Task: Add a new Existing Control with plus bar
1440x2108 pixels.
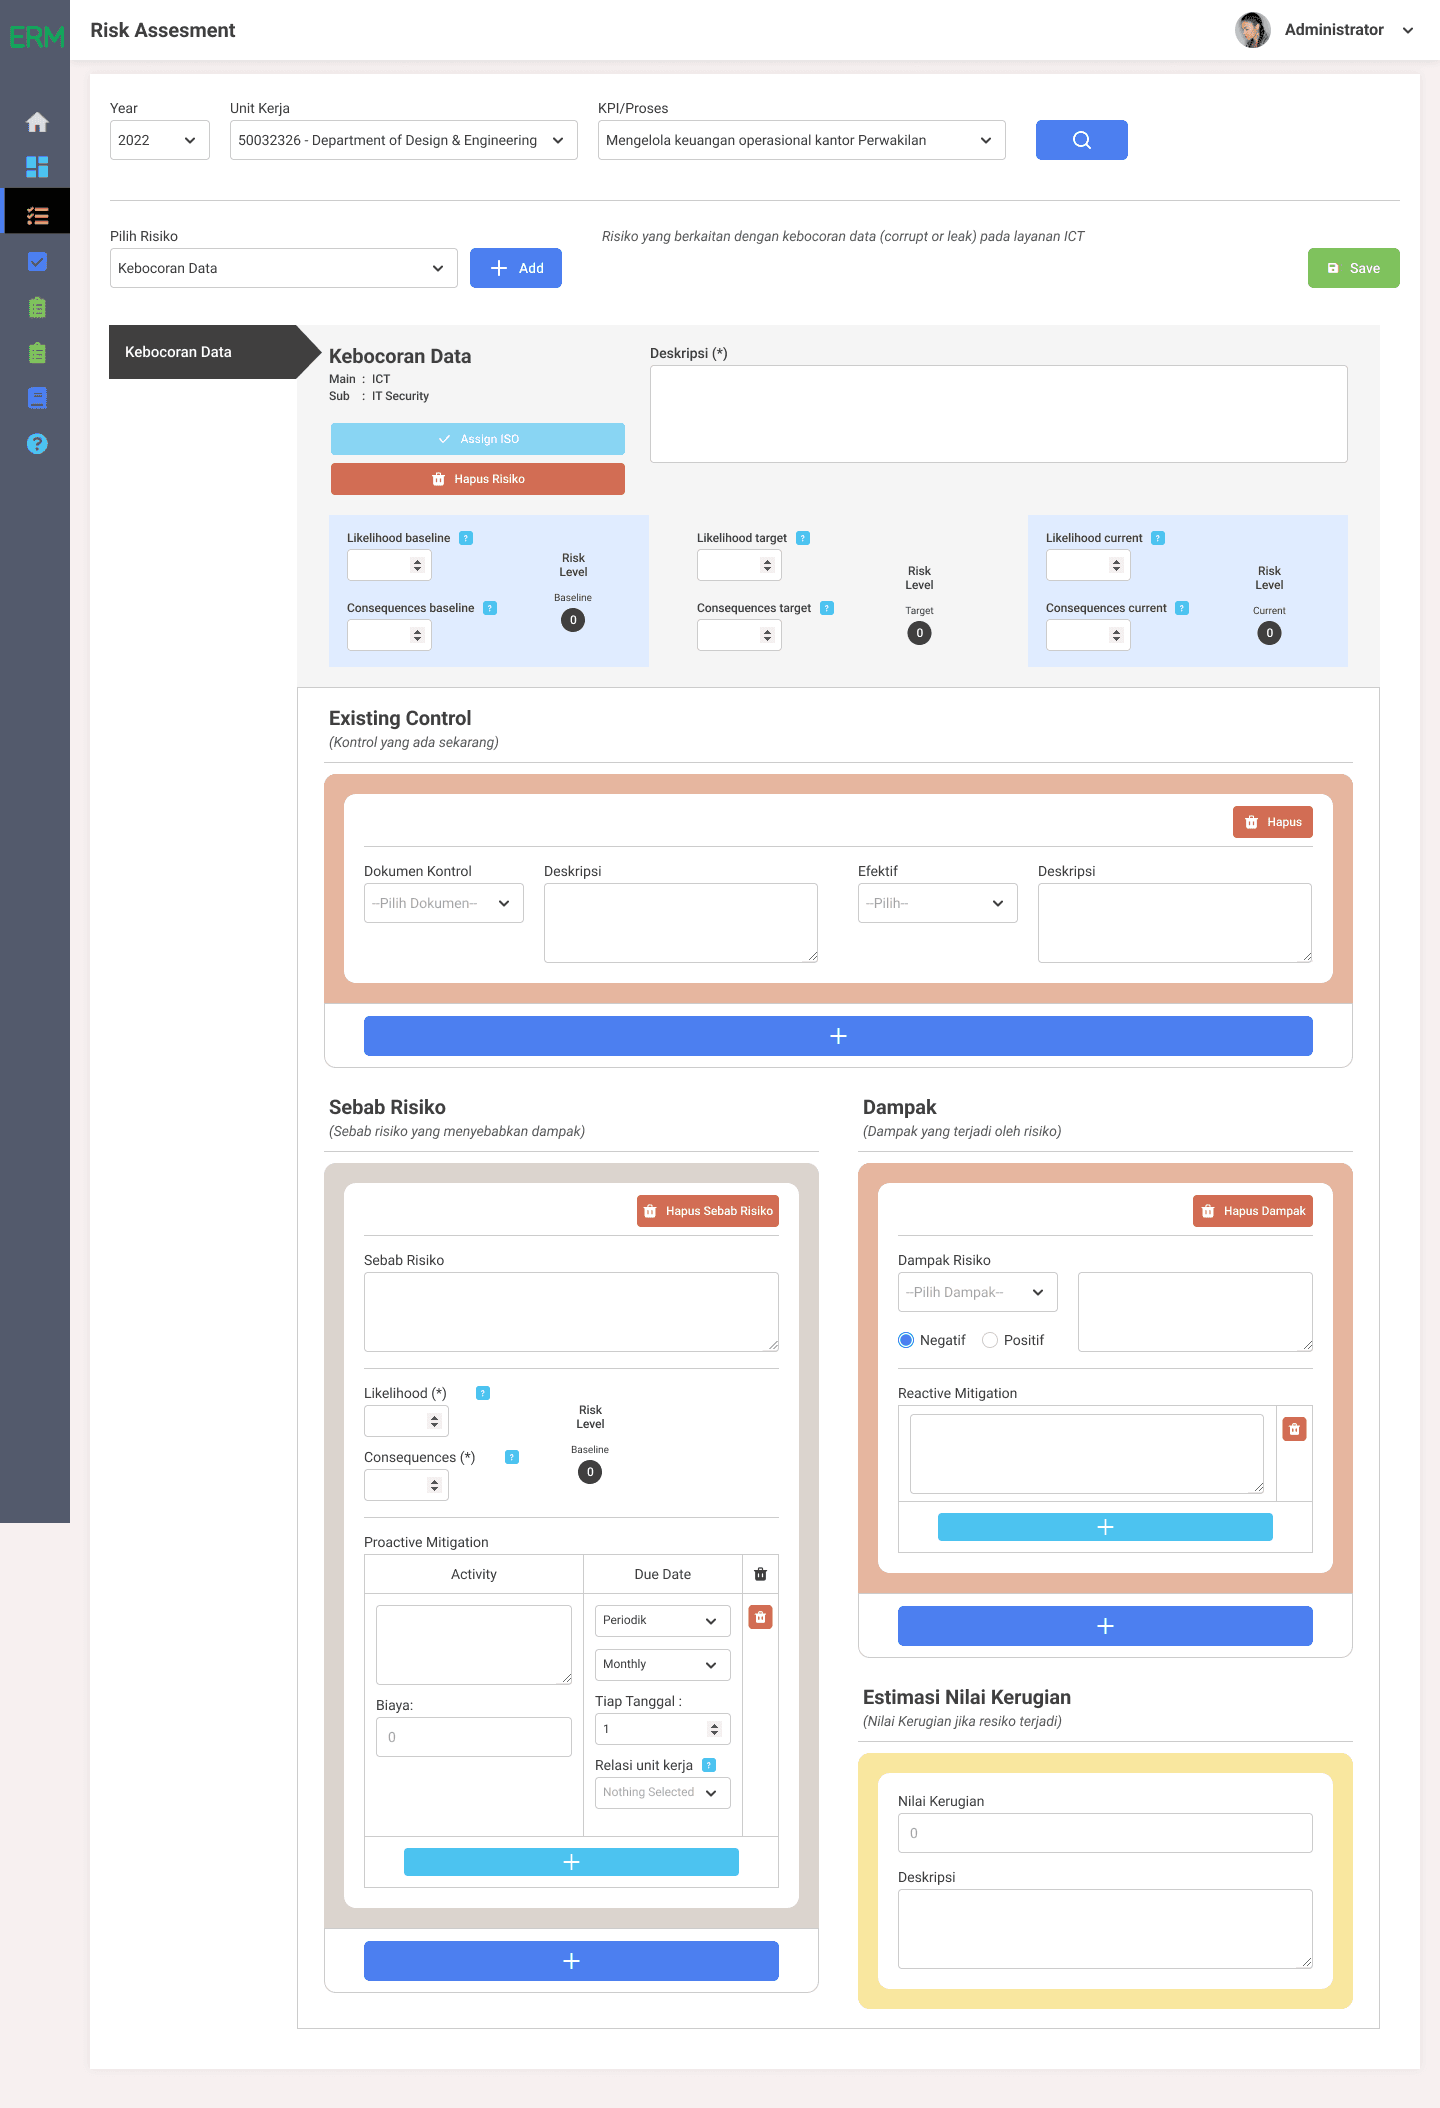Action: pyautogui.click(x=838, y=1036)
